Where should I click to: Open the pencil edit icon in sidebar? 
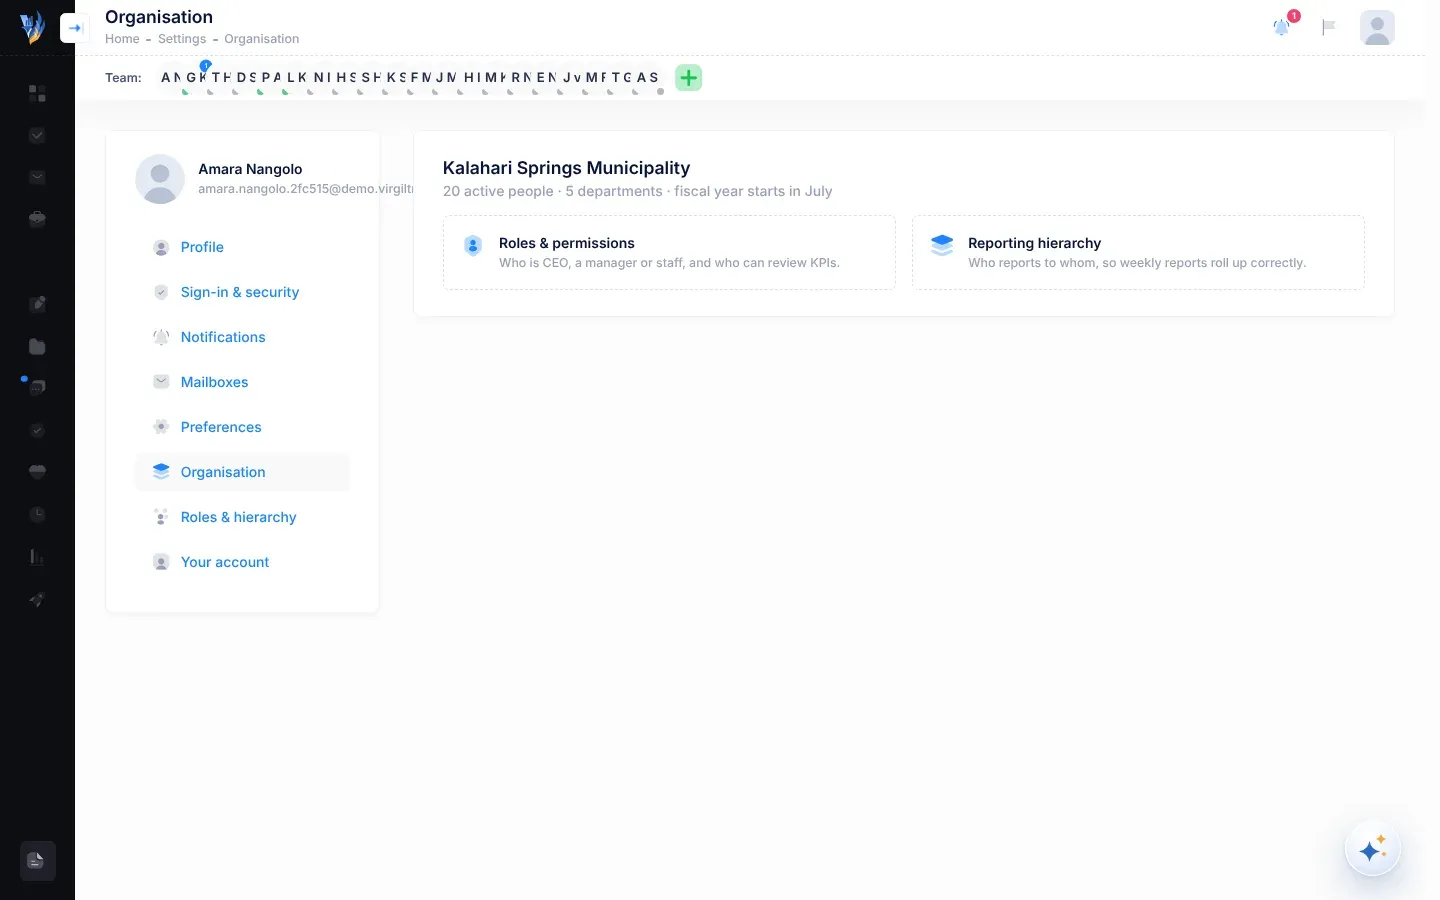(x=37, y=304)
